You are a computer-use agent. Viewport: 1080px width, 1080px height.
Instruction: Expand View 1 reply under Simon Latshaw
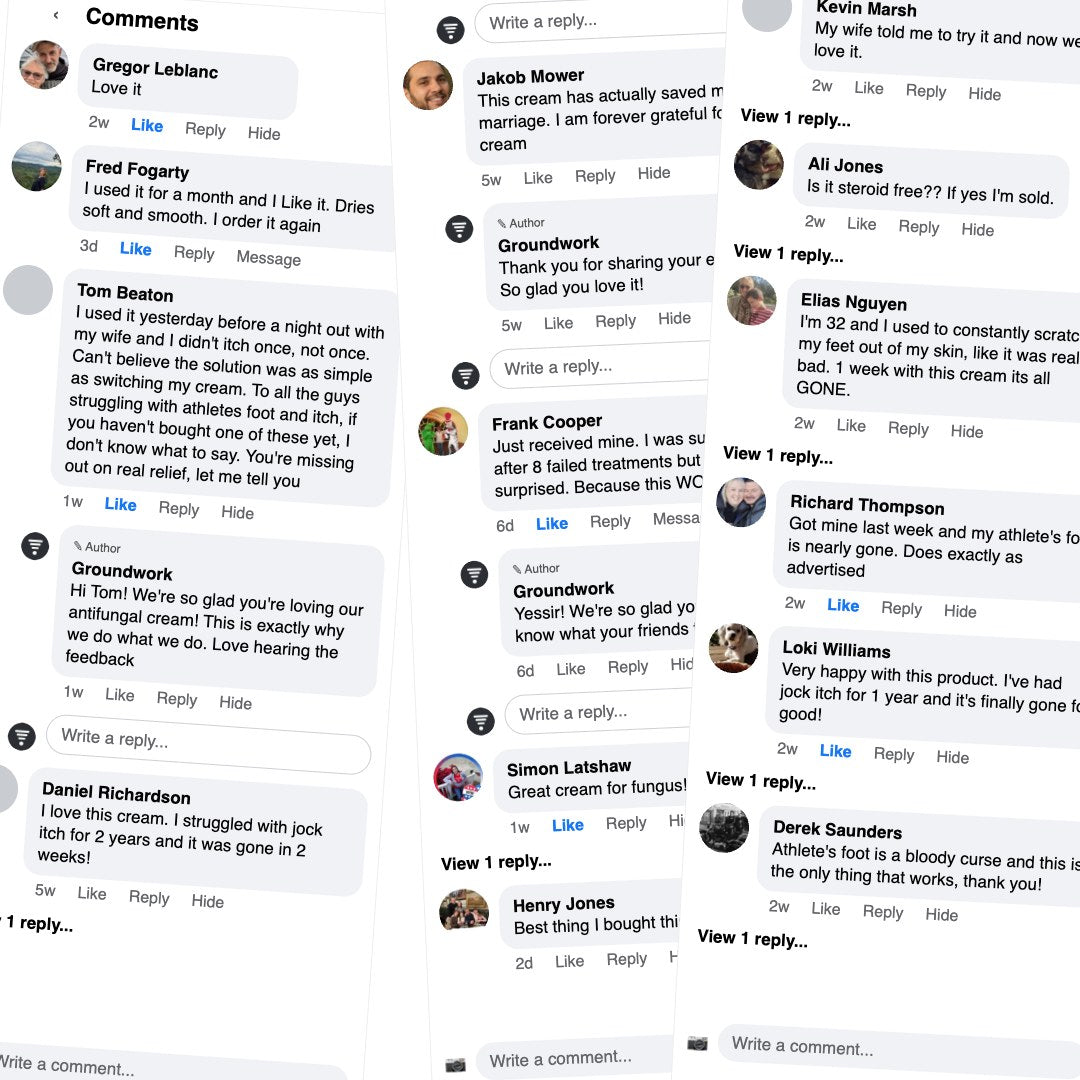tap(496, 862)
